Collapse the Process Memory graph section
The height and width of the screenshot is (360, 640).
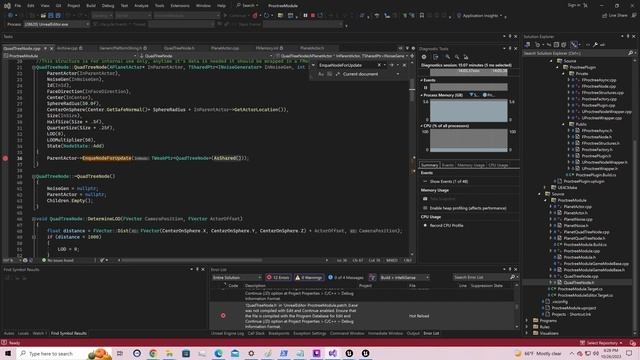point(422,95)
